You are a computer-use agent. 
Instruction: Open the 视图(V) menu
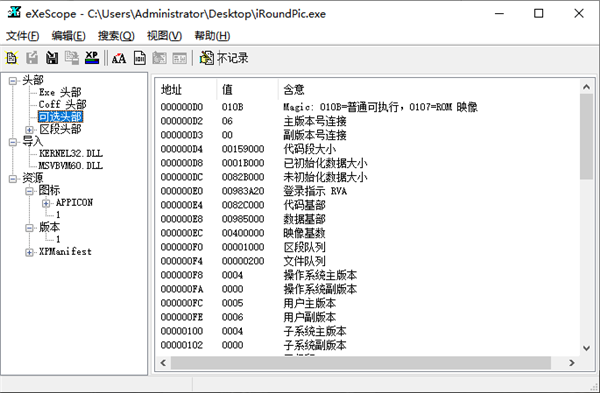click(x=164, y=36)
